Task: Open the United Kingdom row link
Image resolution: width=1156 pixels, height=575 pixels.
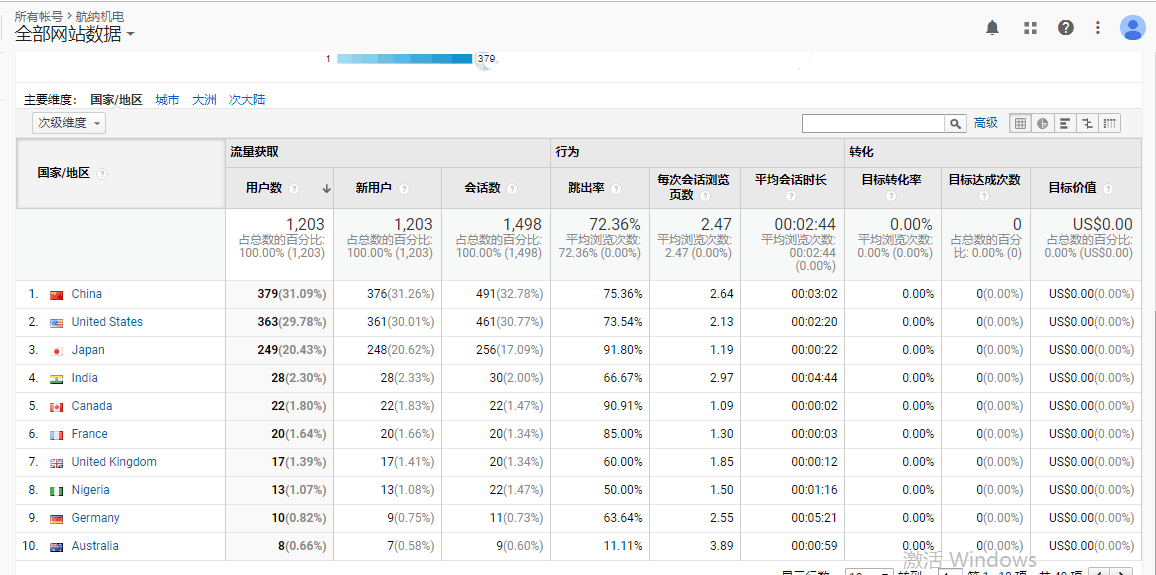Action: (x=114, y=462)
